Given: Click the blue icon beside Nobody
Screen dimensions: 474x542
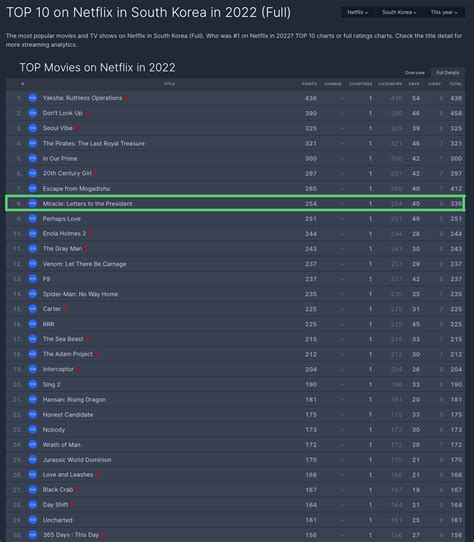Looking at the screenshot, I should click(x=32, y=429).
